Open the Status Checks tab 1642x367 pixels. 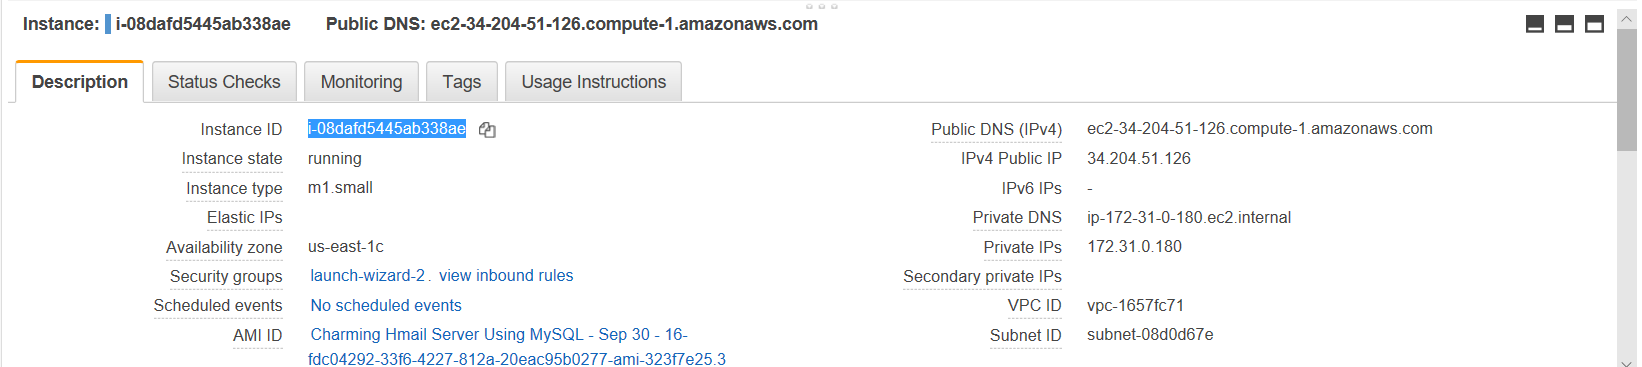pos(224,82)
